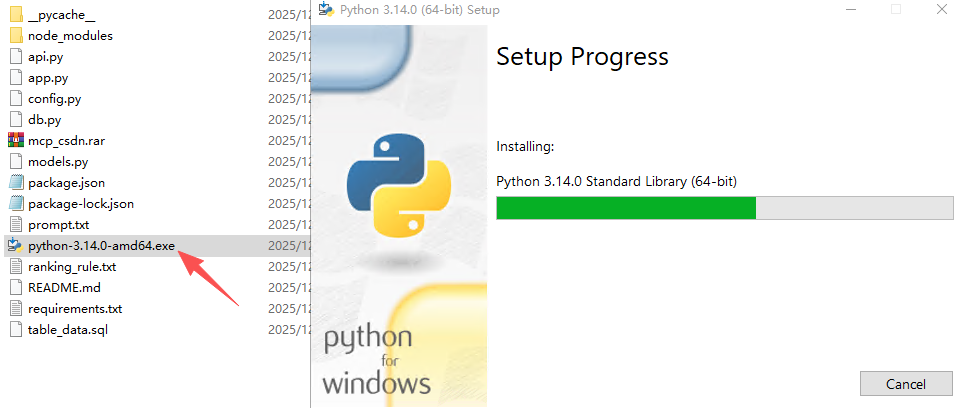Select requirements.txt in the list
This screenshot has width=964, height=408.
click(75, 309)
